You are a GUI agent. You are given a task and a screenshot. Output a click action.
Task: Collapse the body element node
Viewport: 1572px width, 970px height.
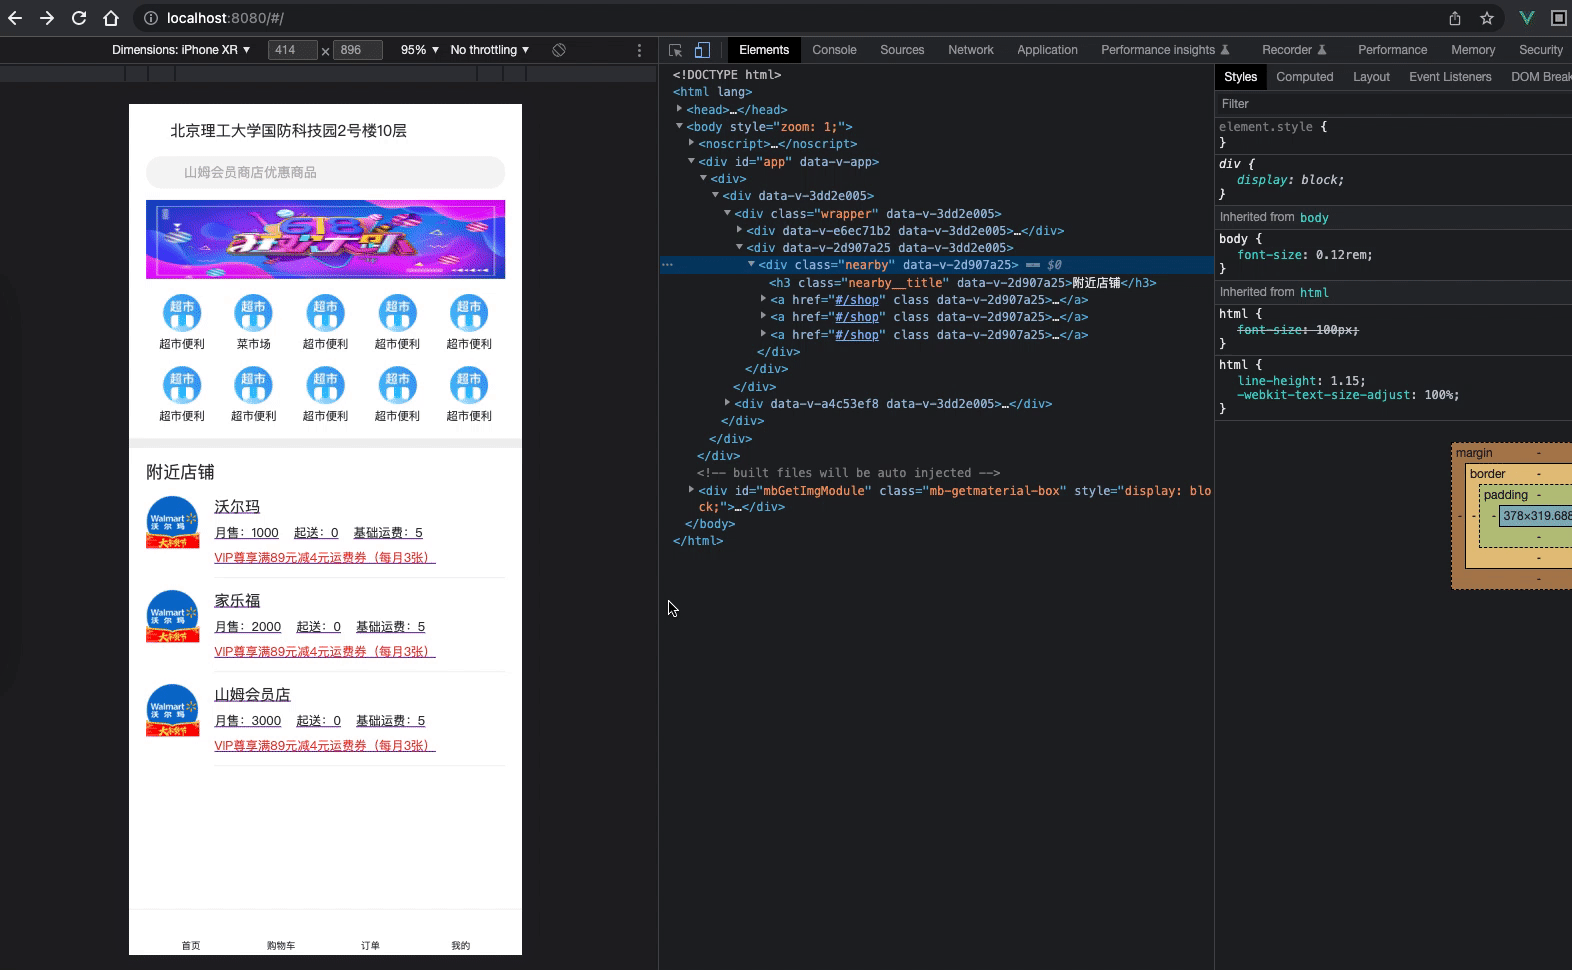point(679,126)
